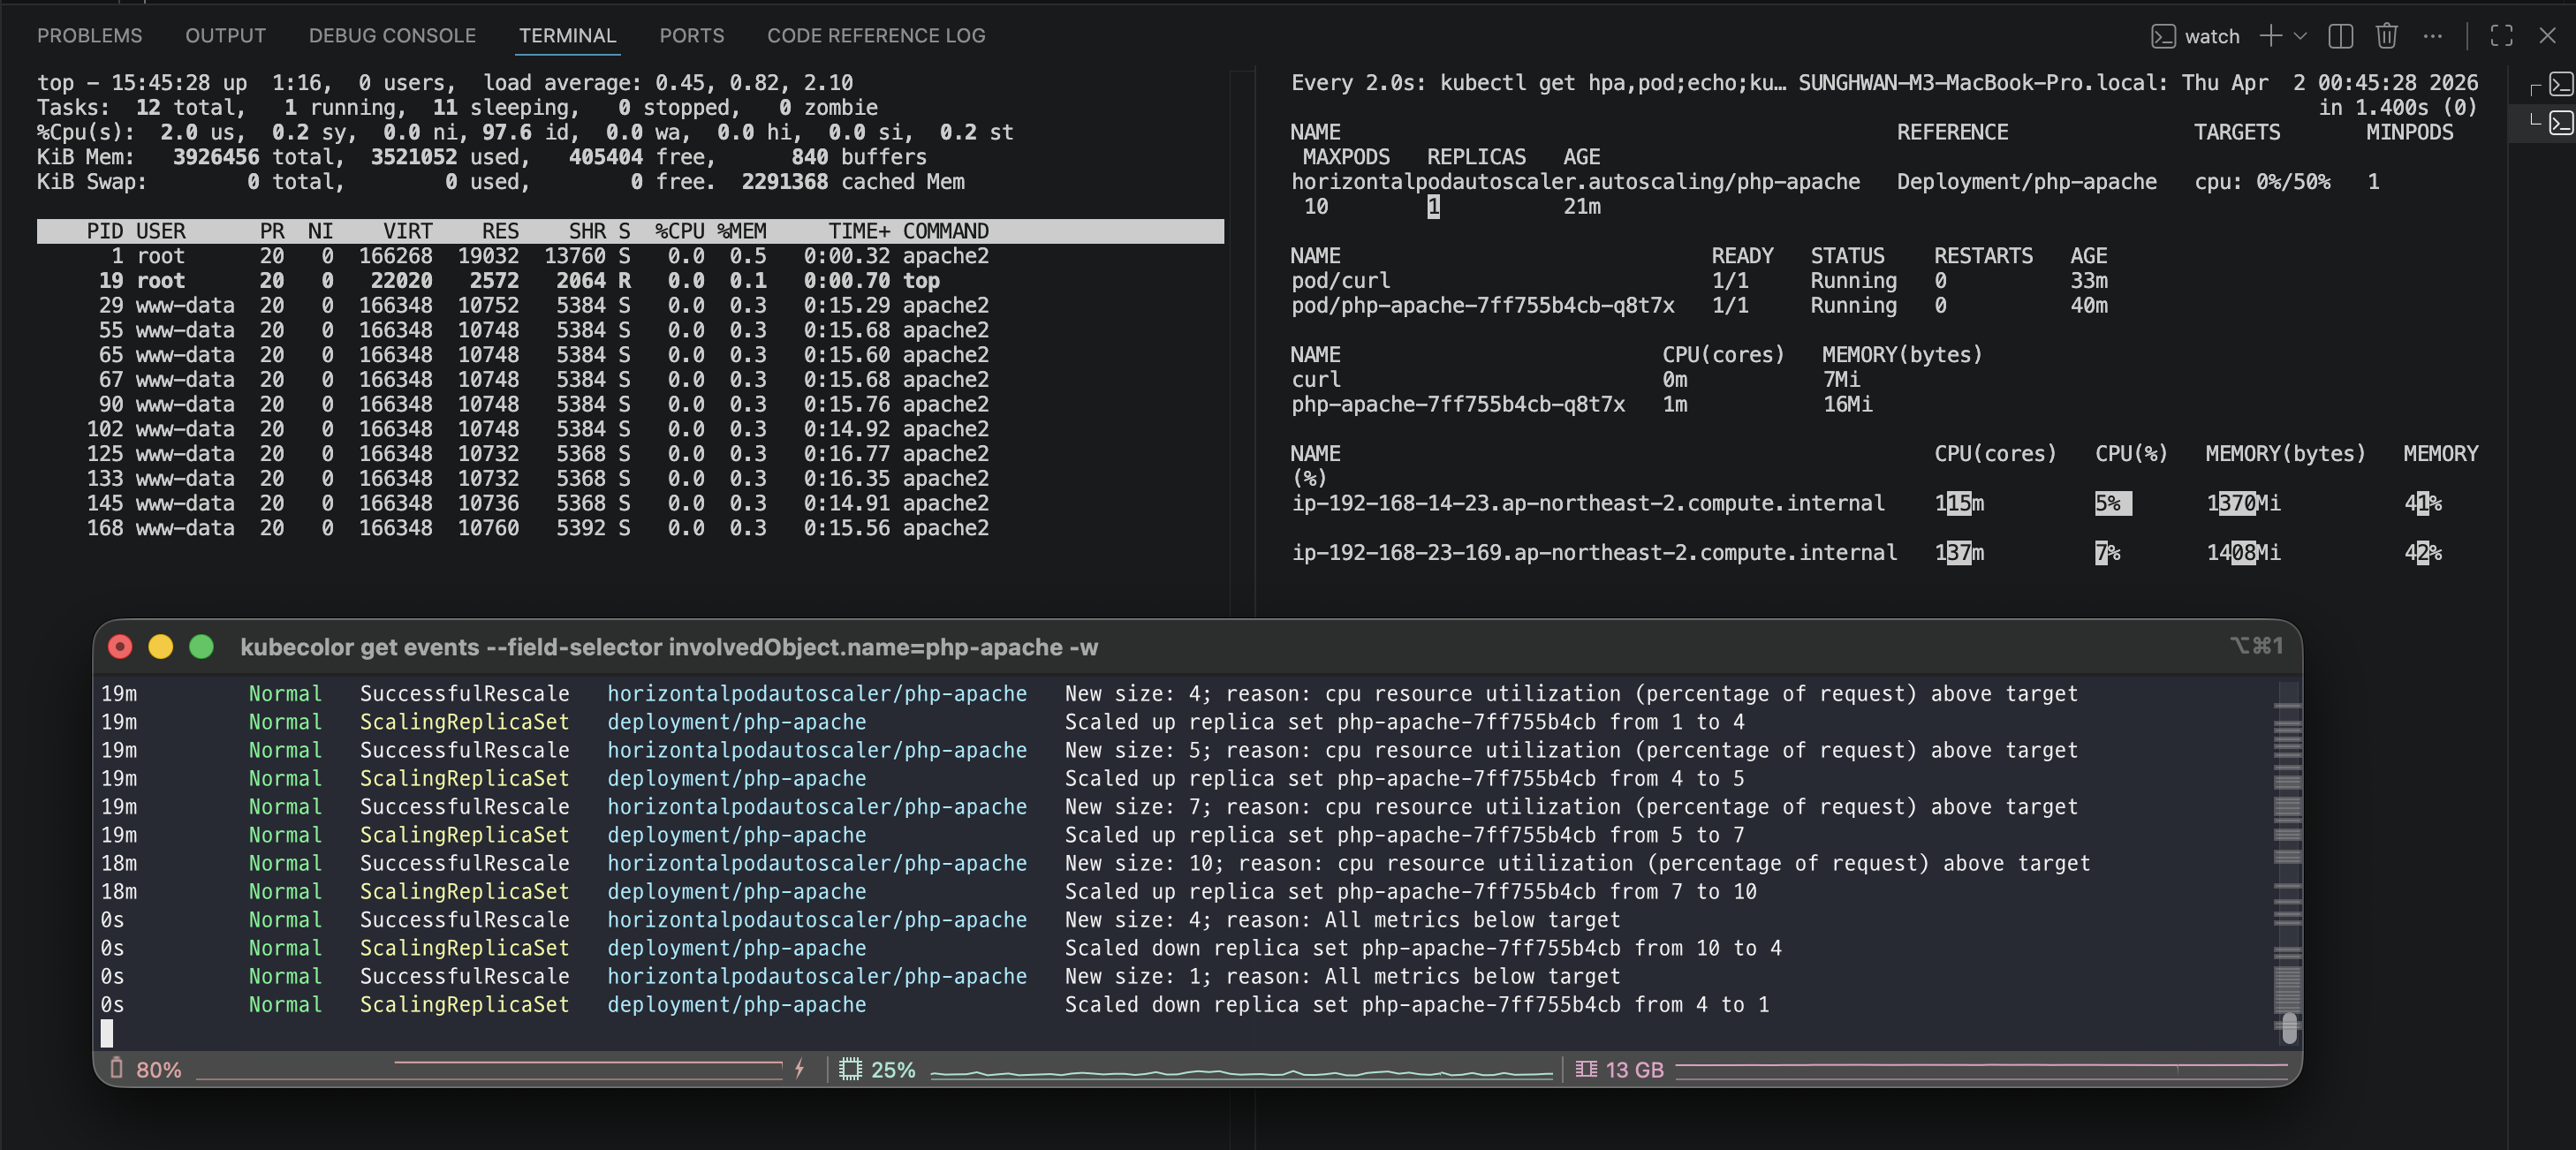The height and width of the screenshot is (1150, 2576).
Task: Click the CPU usage graph line
Action: (1241, 1073)
